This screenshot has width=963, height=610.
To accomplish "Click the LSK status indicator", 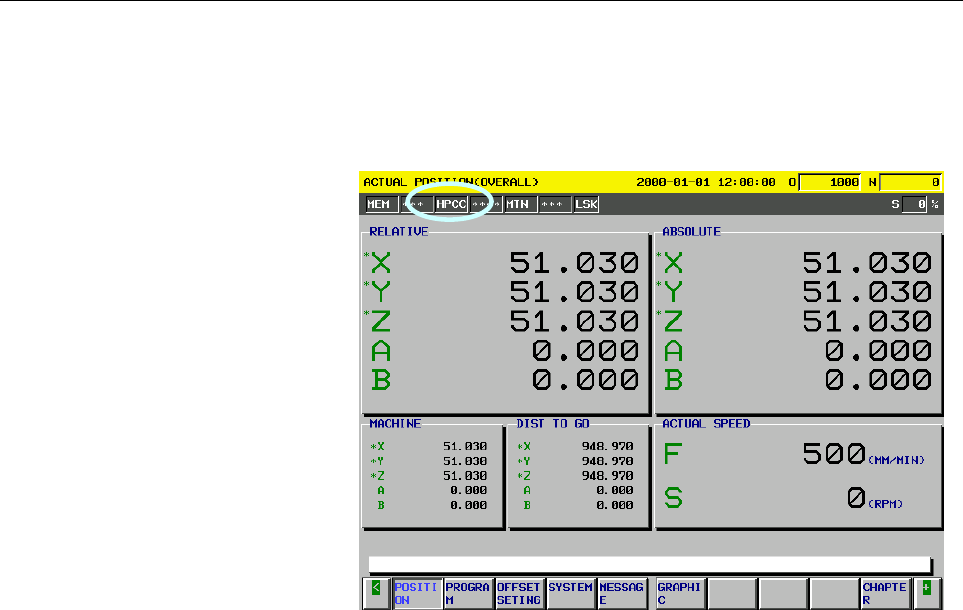I will [x=587, y=204].
